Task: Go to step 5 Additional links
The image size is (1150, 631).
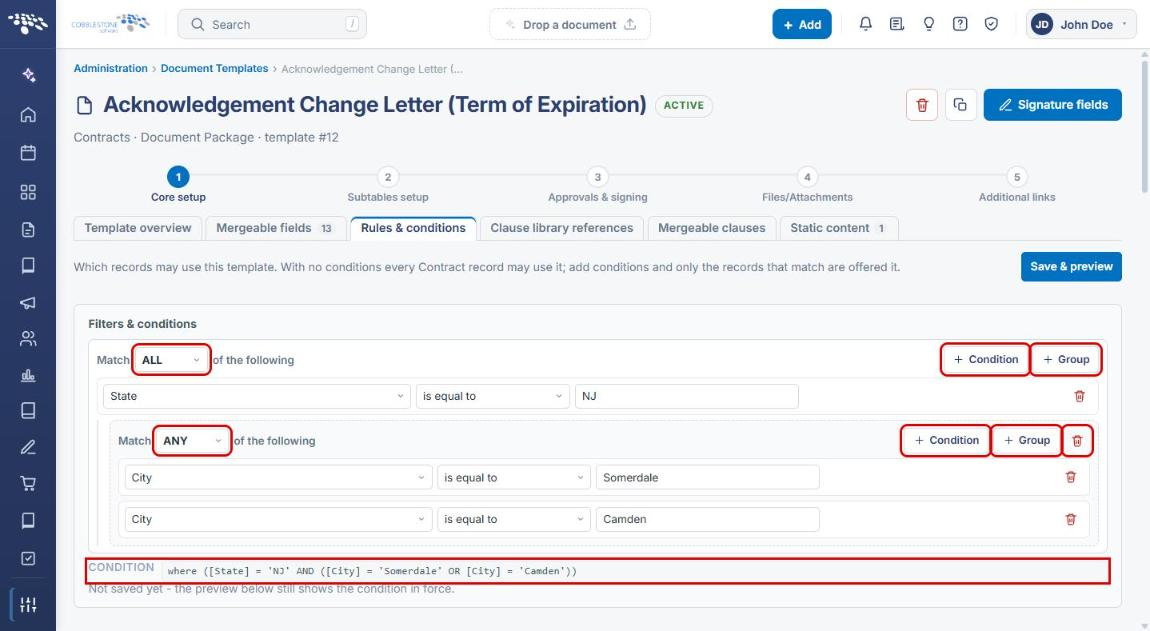Action: pyautogui.click(x=1017, y=185)
